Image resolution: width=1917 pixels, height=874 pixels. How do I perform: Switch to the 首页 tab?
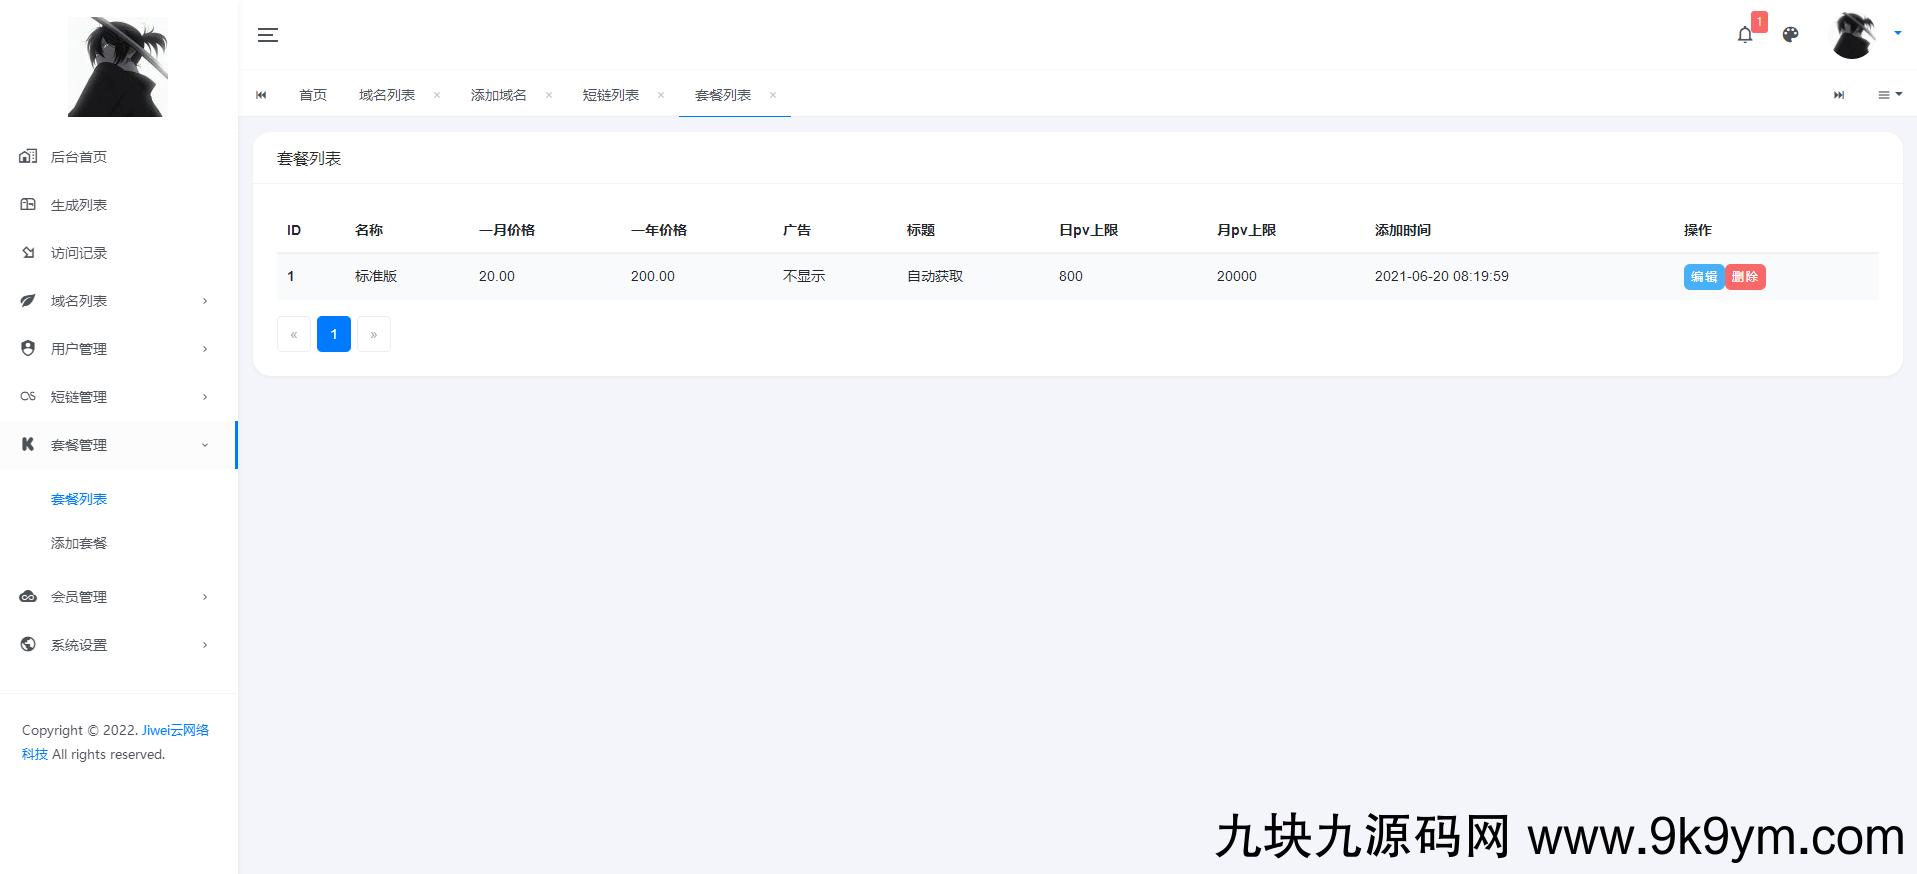(x=313, y=95)
